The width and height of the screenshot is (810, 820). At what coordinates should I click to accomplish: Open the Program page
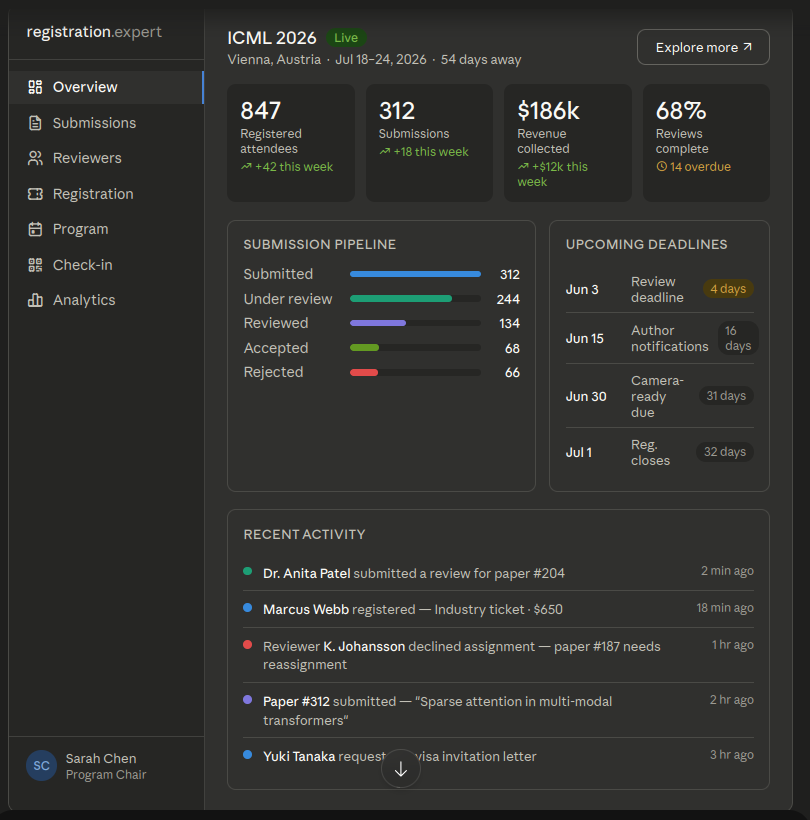106,229
